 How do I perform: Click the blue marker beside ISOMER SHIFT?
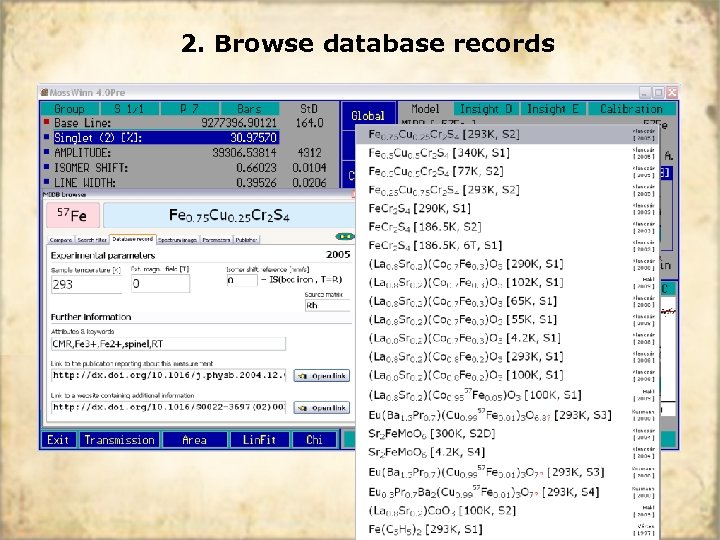point(46,167)
